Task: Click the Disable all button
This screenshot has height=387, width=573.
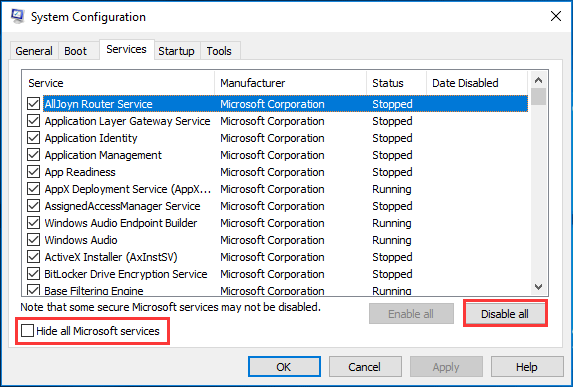Action: 505,314
